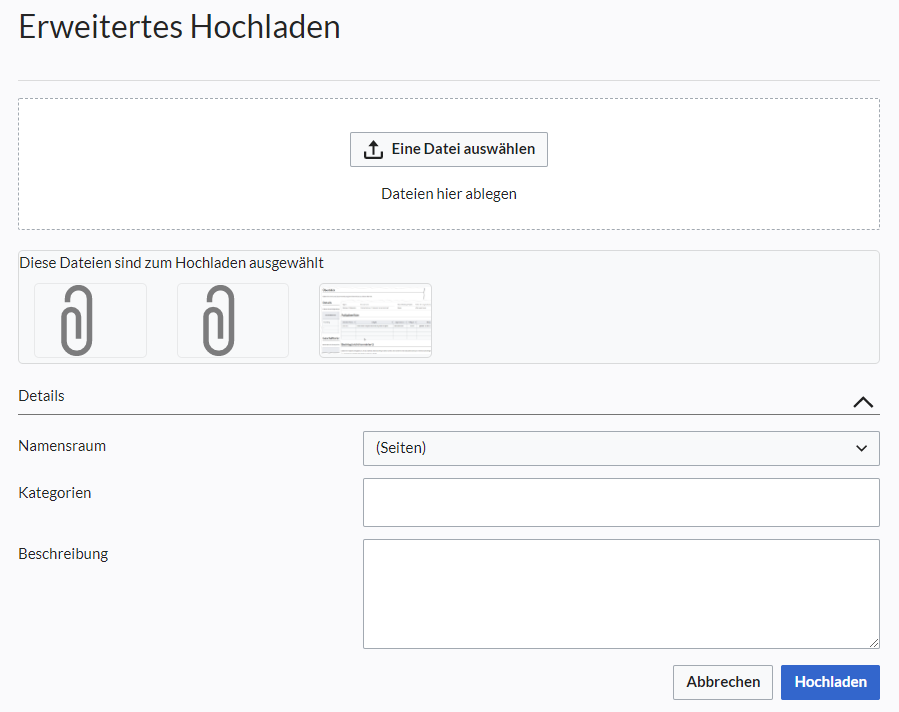Image resolution: width=899 pixels, height=712 pixels.
Task: Click the Beschreibung textarea resize handle
Action: click(874, 643)
